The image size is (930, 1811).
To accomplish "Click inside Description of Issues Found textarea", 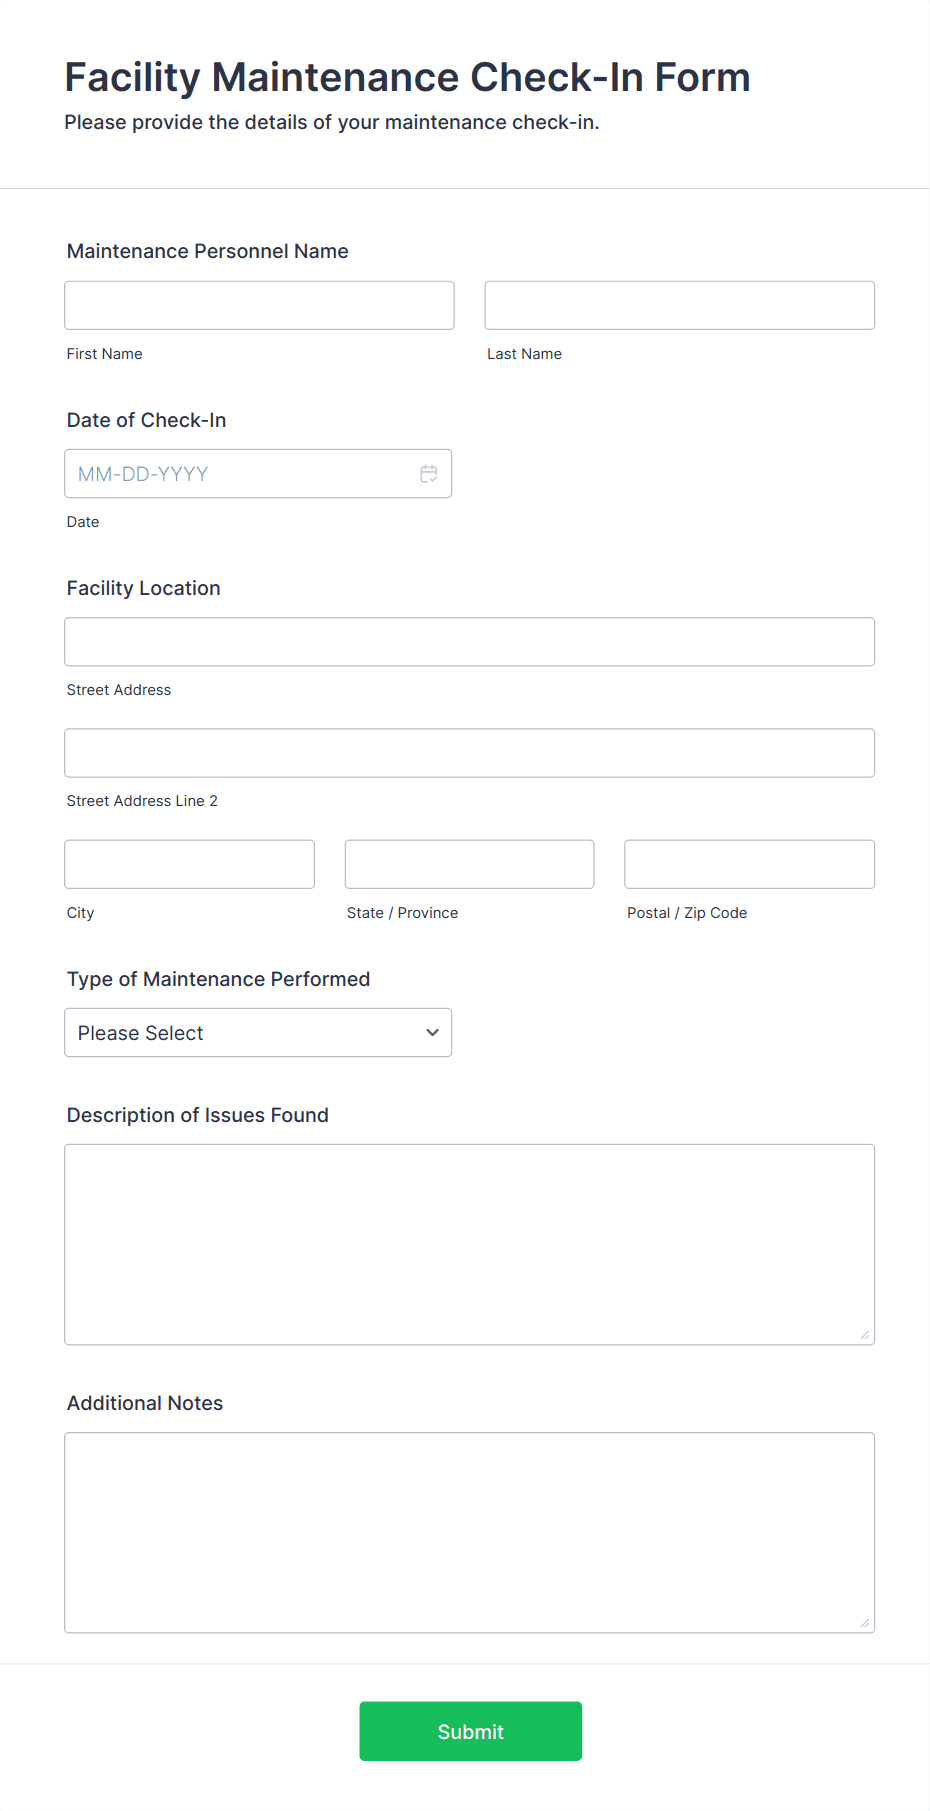I will tap(469, 1244).
